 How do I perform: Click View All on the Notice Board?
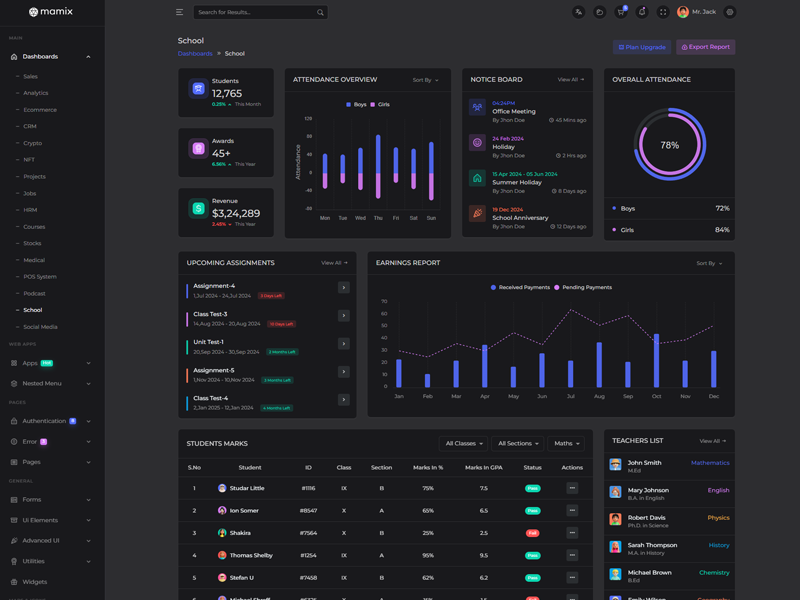tap(570, 80)
